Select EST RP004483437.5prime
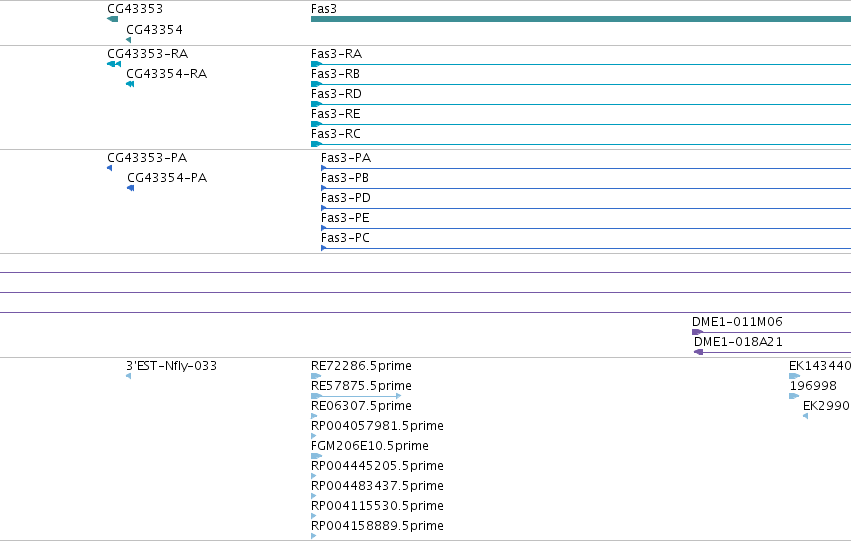The height and width of the screenshot is (541, 851). 377,486
